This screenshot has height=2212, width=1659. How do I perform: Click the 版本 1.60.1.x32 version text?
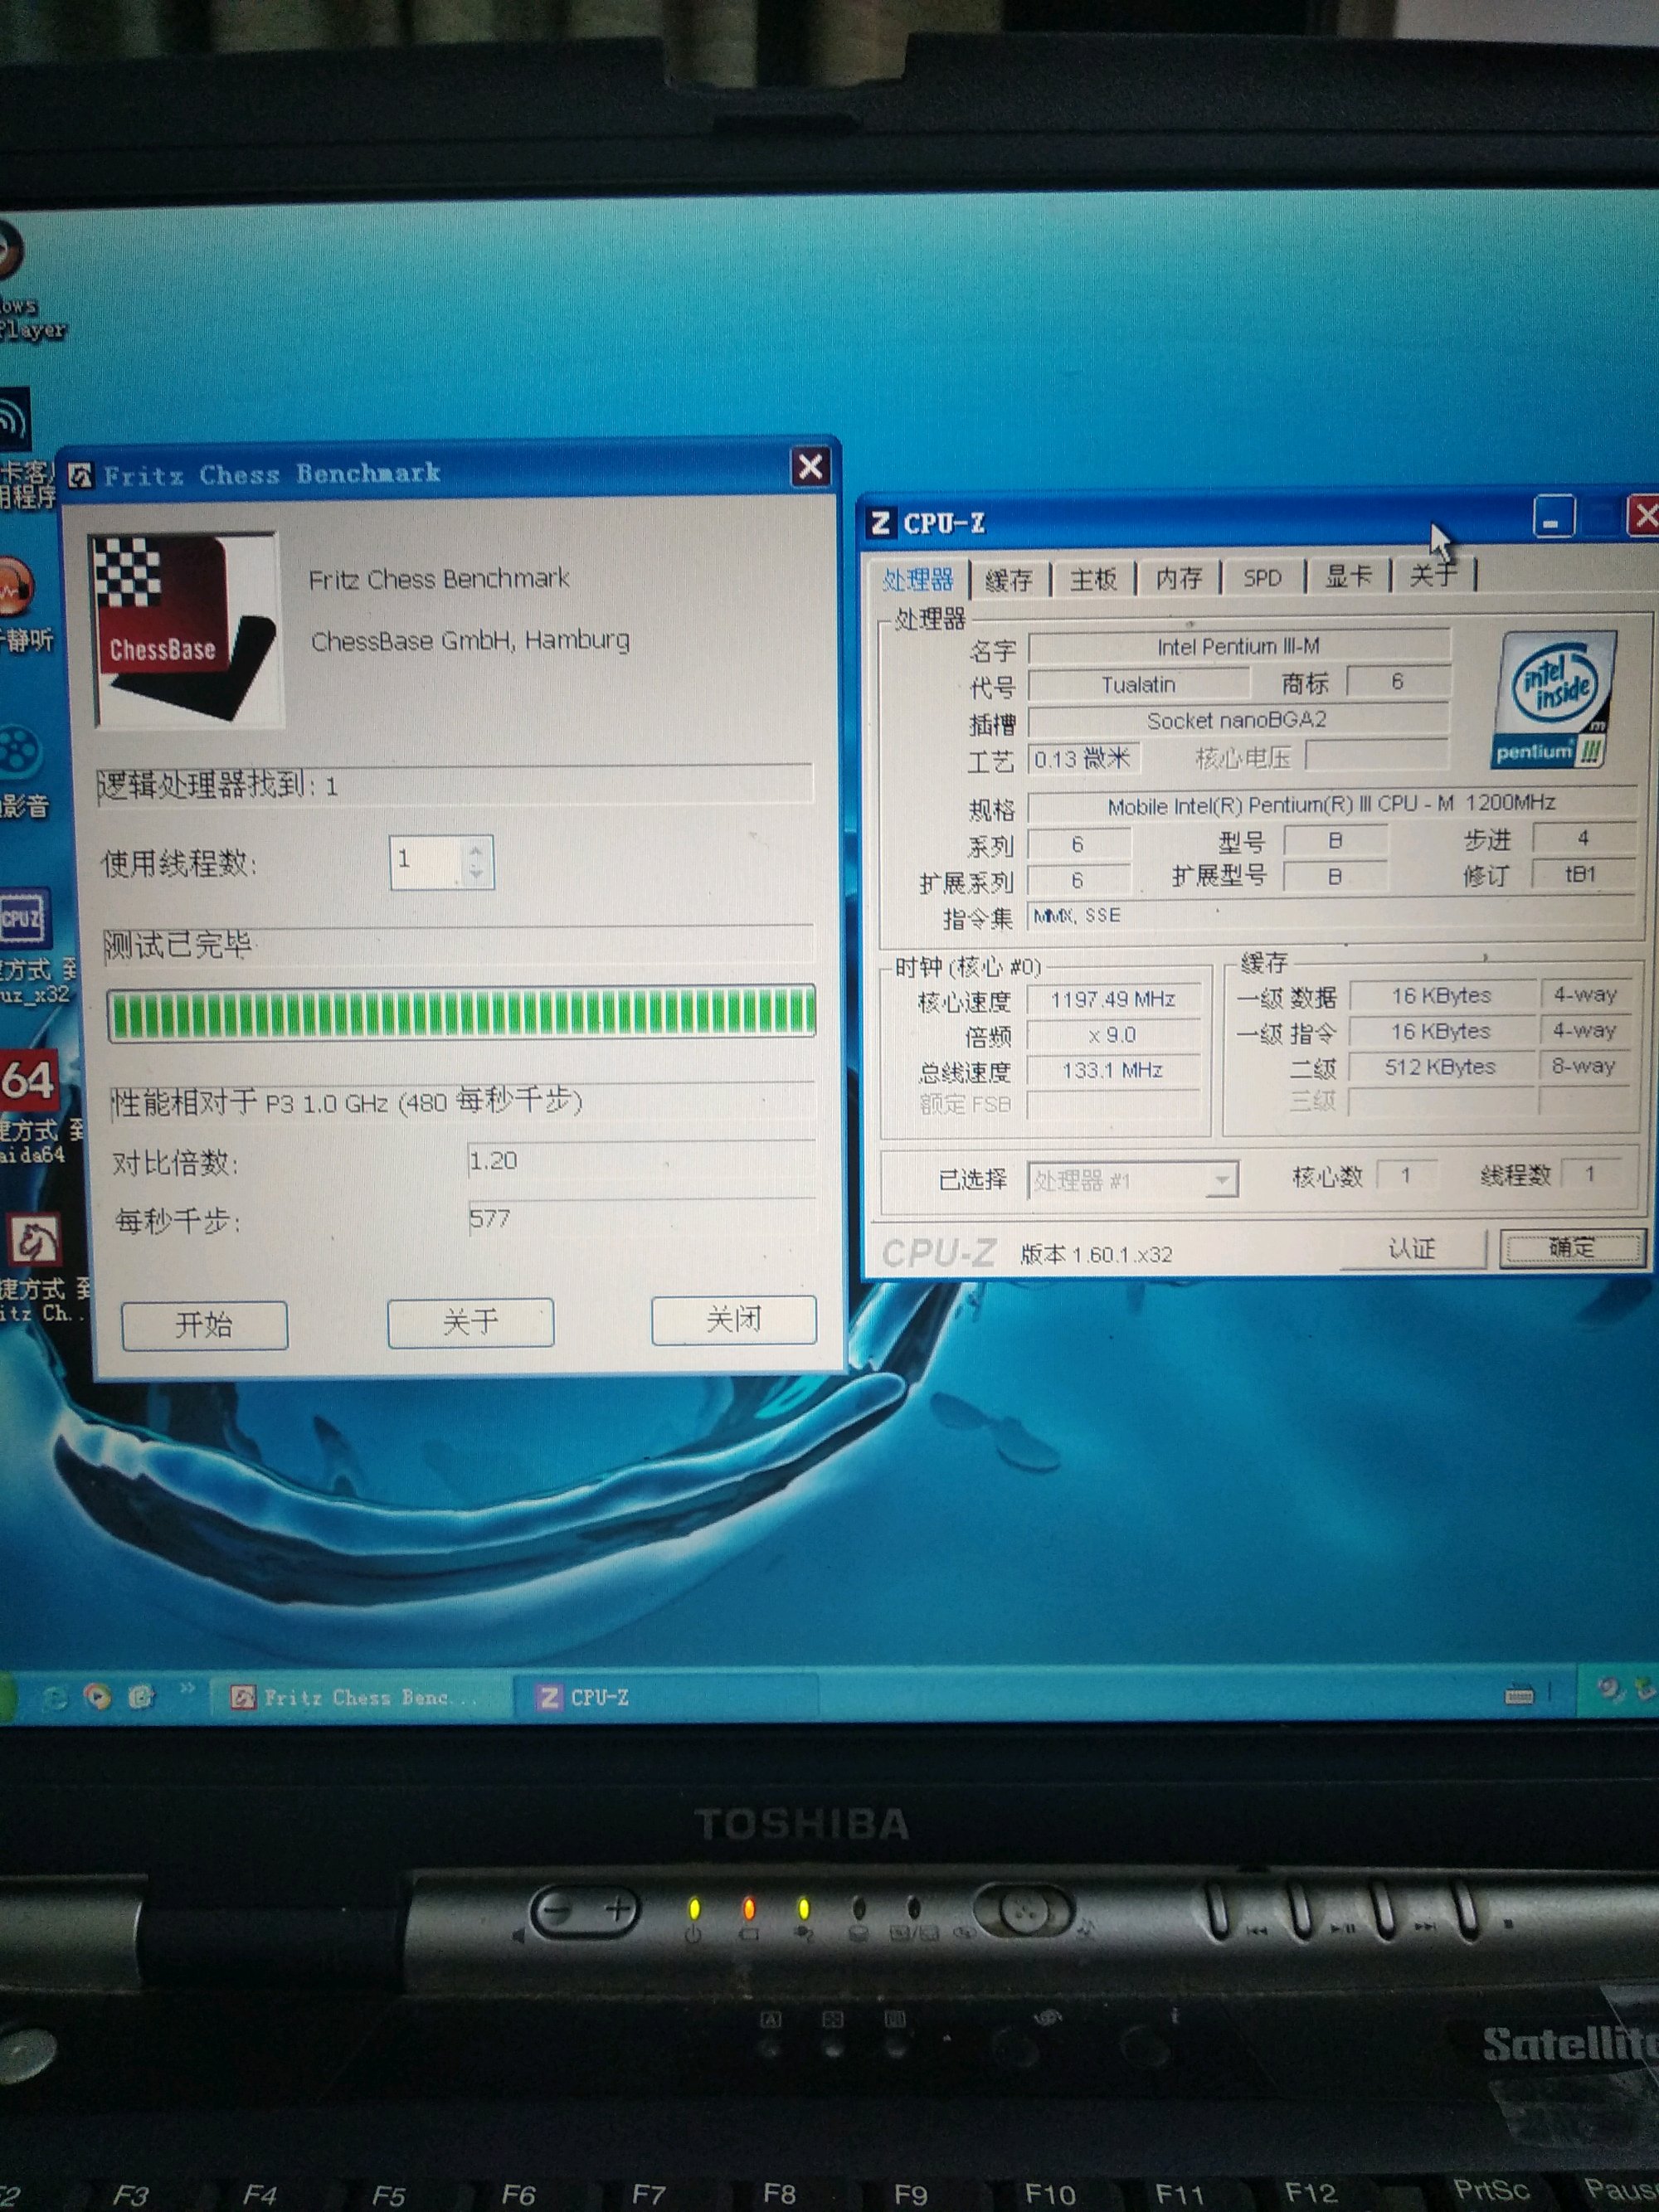(x=1096, y=1254)
